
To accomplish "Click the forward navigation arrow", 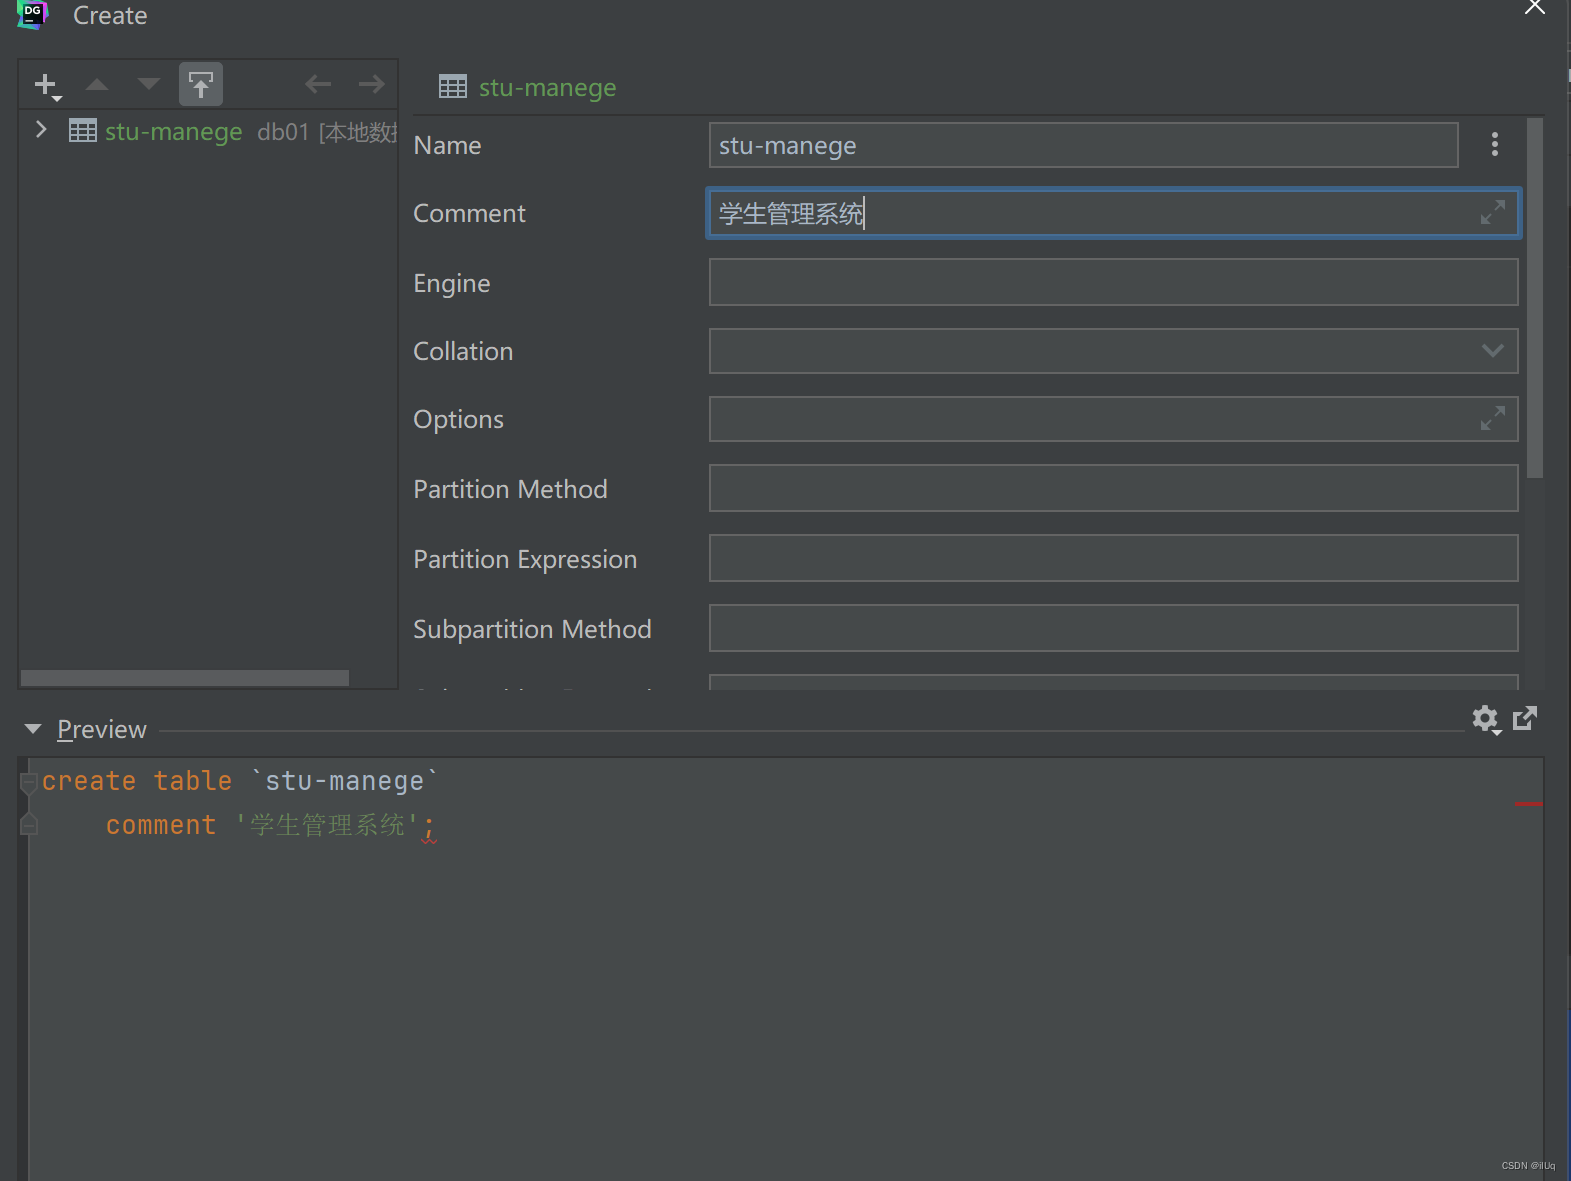I will tap(372, 84).
